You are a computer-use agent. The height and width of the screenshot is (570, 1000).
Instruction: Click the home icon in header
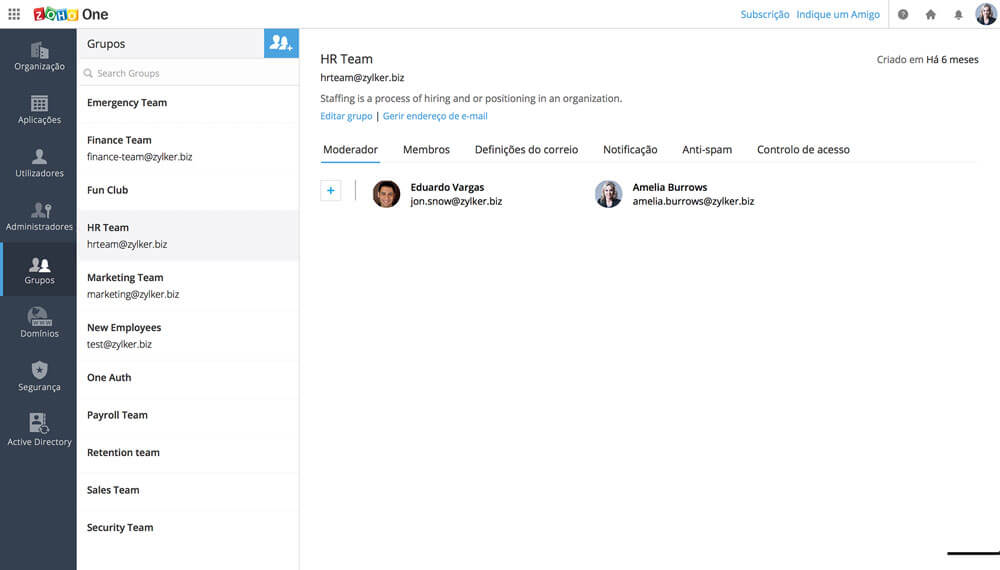point(931,15)
